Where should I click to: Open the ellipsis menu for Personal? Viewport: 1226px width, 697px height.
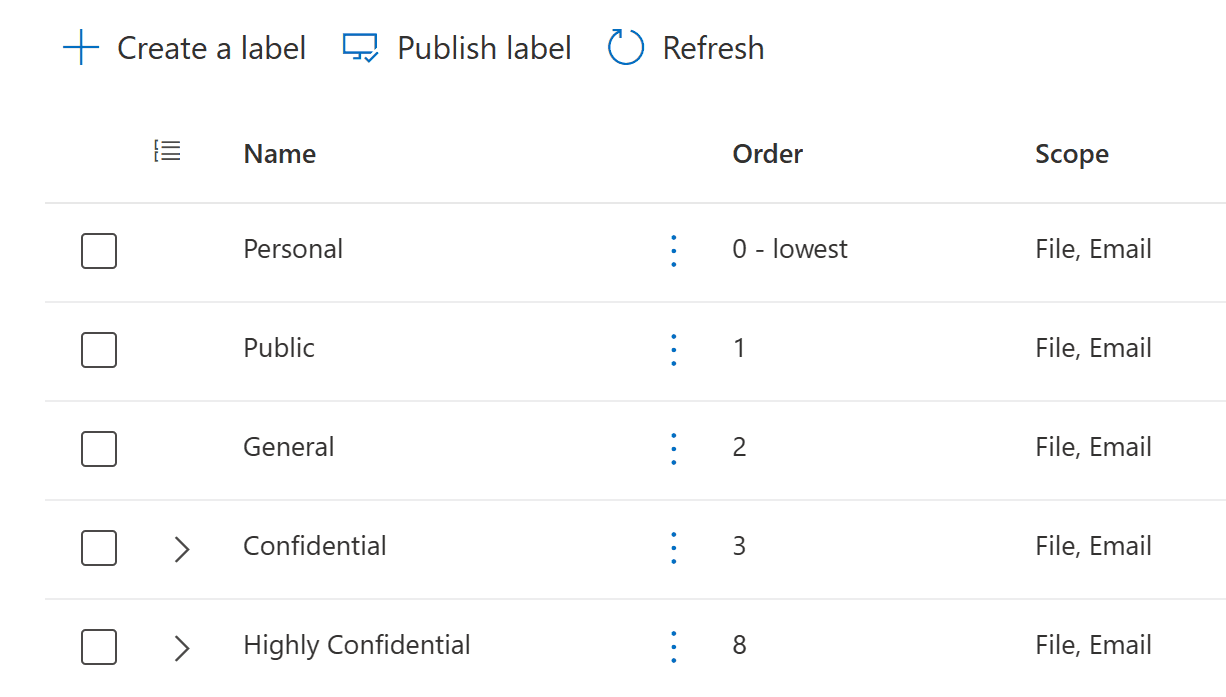pyautogui.click(x=673, y=251)
